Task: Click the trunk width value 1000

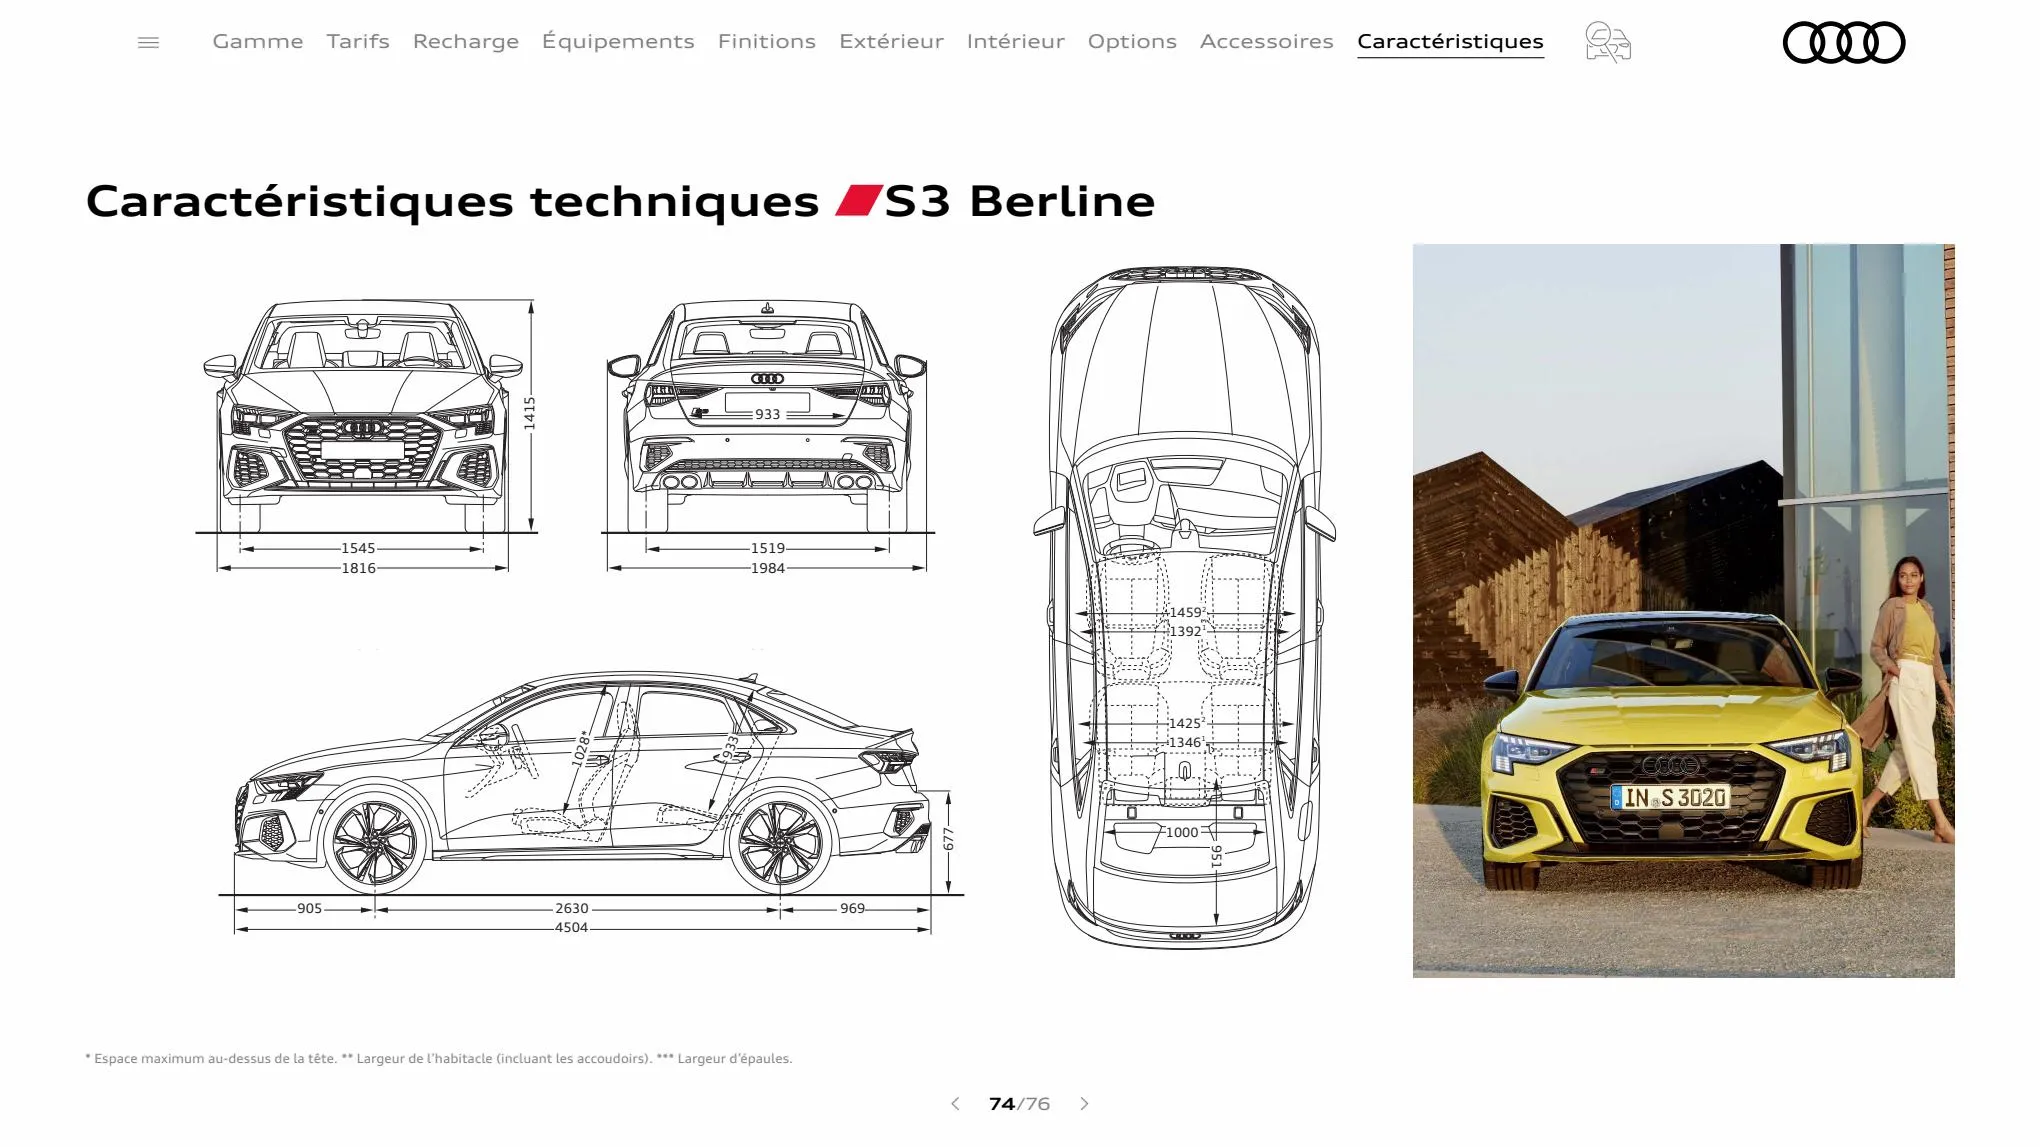Action: [x=1182, y=832]
